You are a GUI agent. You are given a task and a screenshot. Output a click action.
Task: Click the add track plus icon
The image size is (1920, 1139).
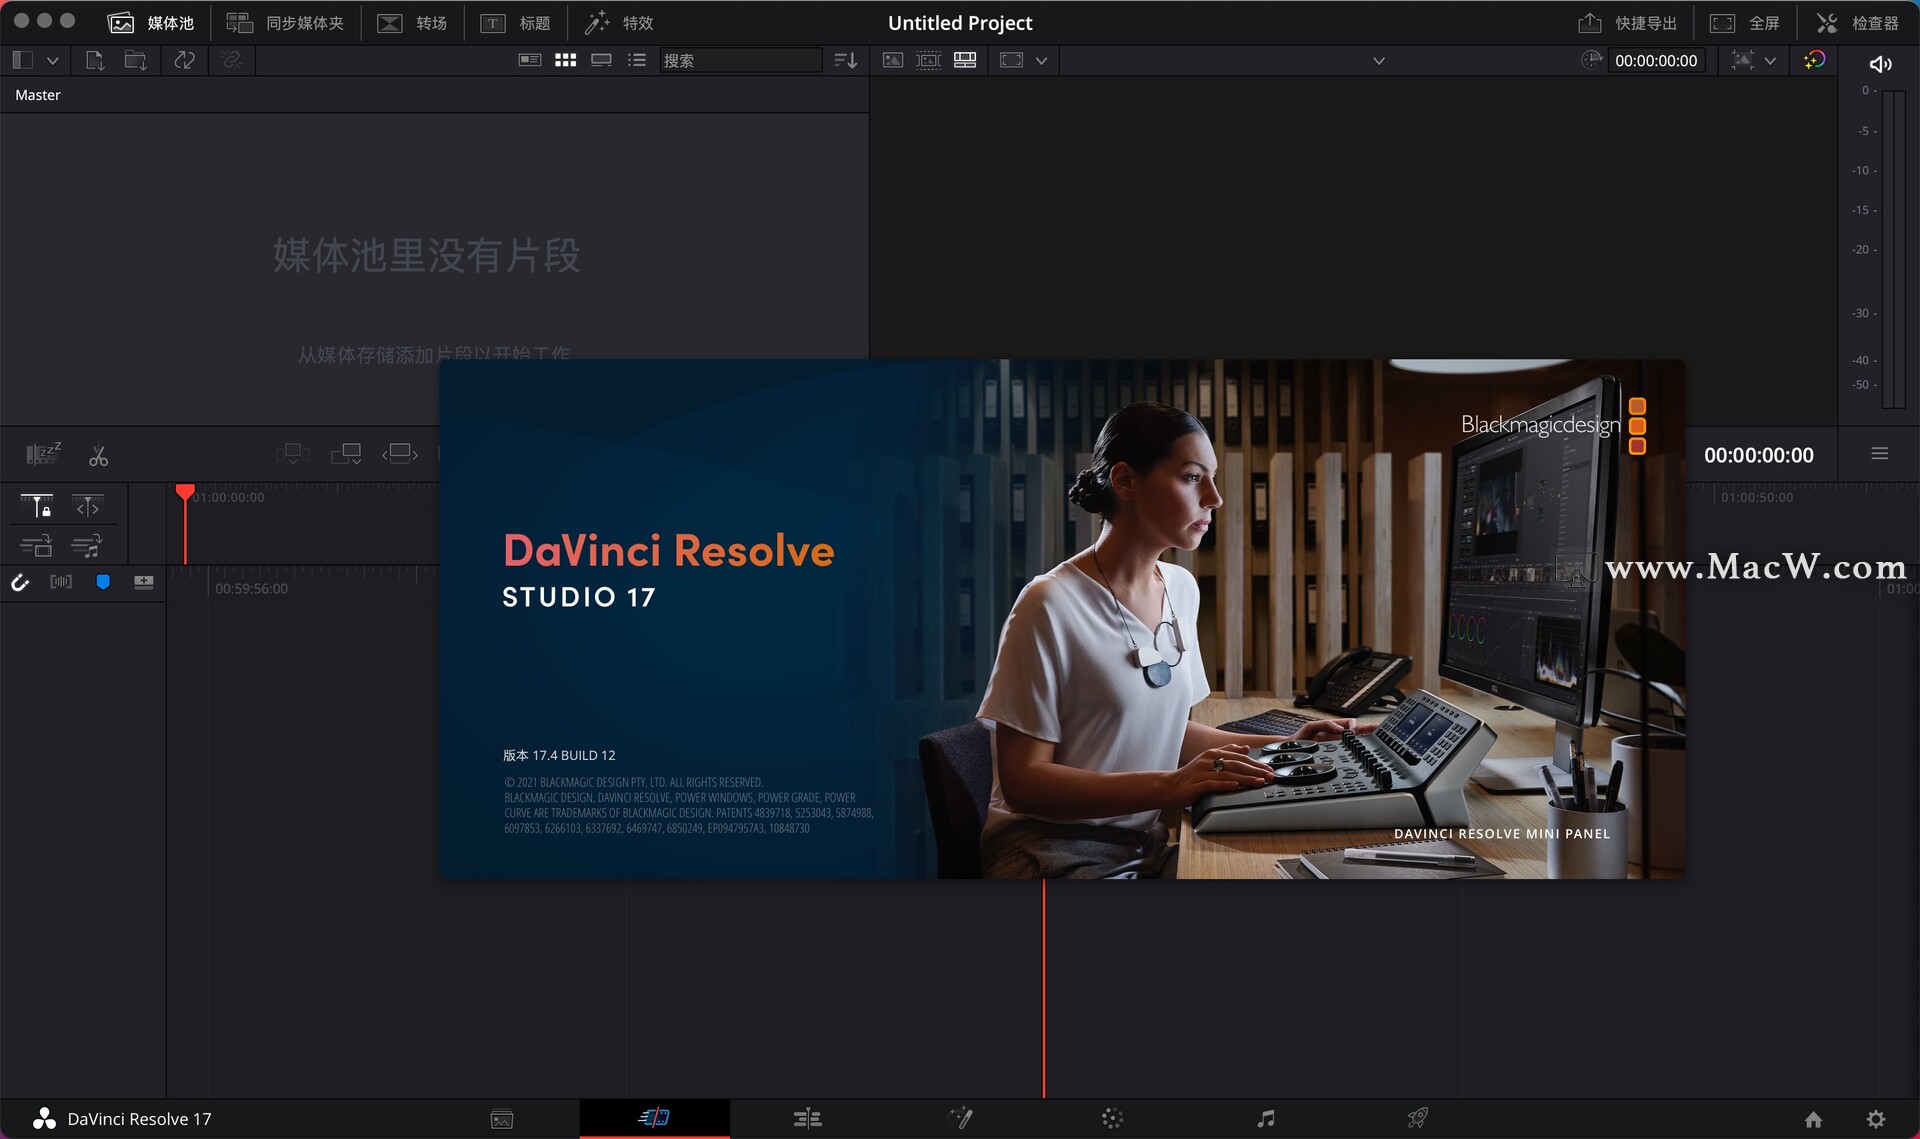point(144,582)
